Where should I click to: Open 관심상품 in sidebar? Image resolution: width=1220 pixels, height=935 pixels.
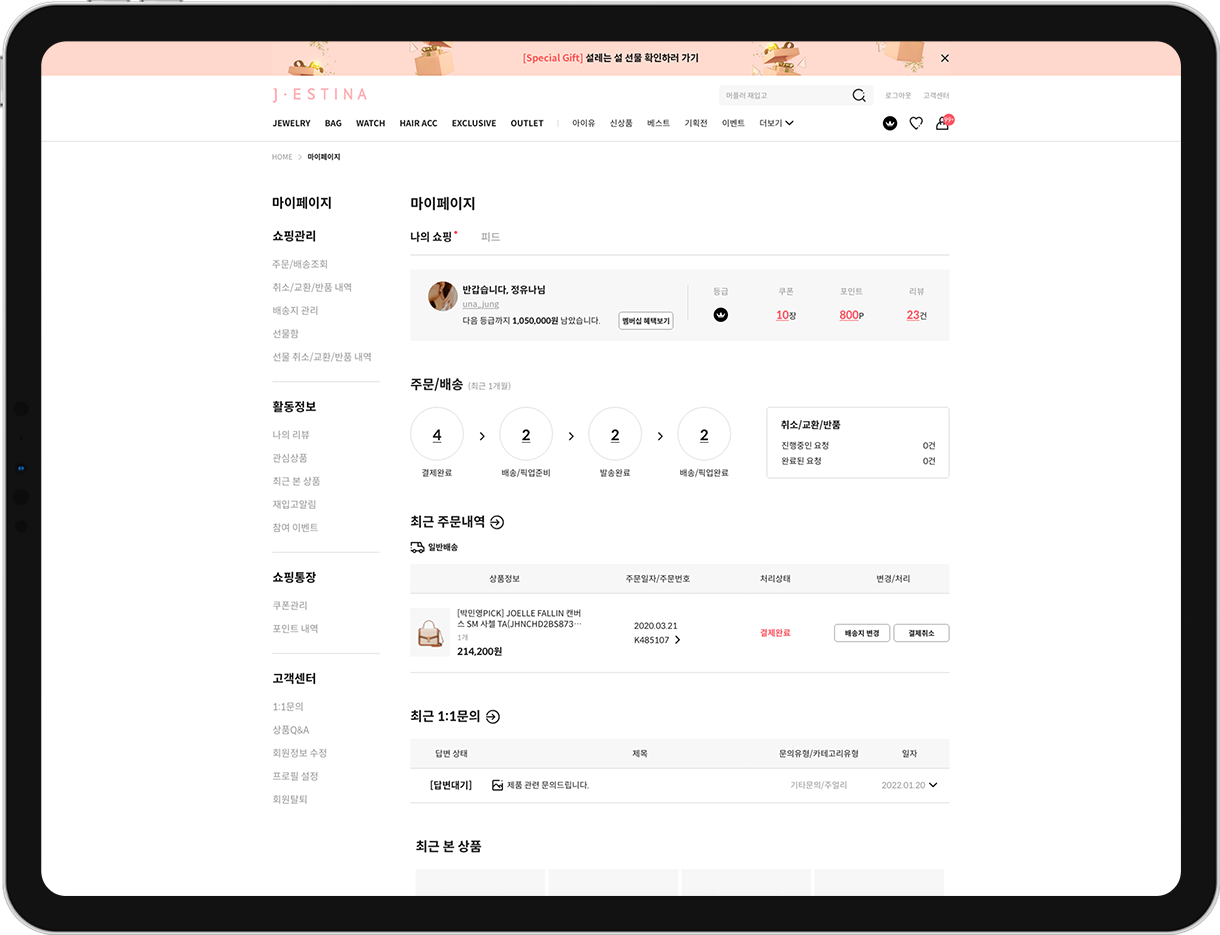point(290,458)
